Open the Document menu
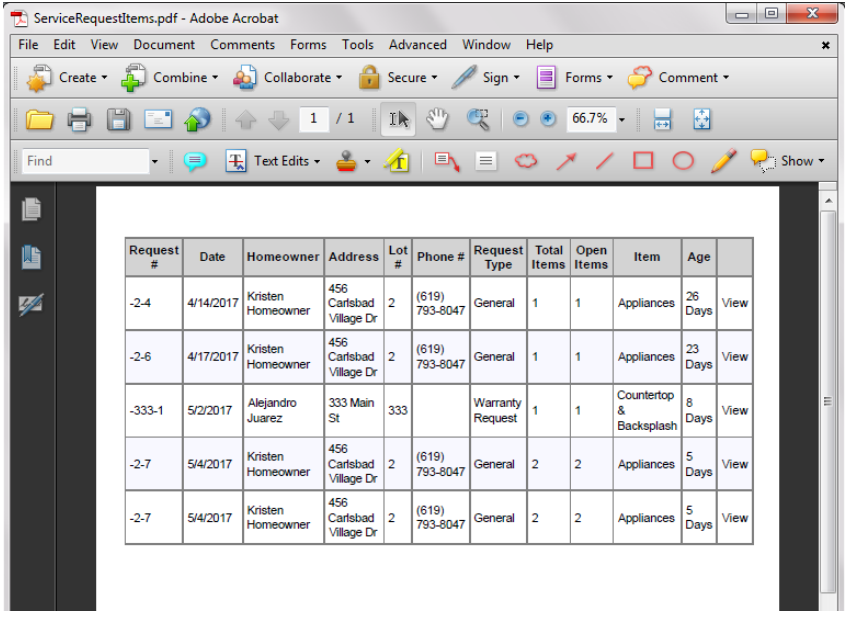 (x=164, y=45)
